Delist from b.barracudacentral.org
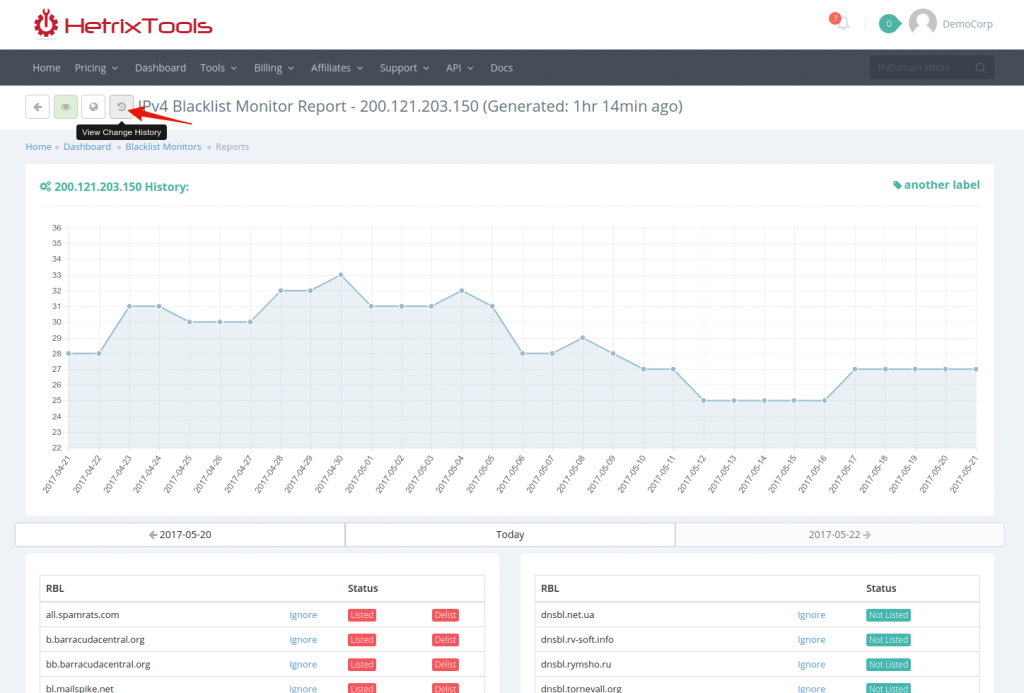 tap(445, 639)
